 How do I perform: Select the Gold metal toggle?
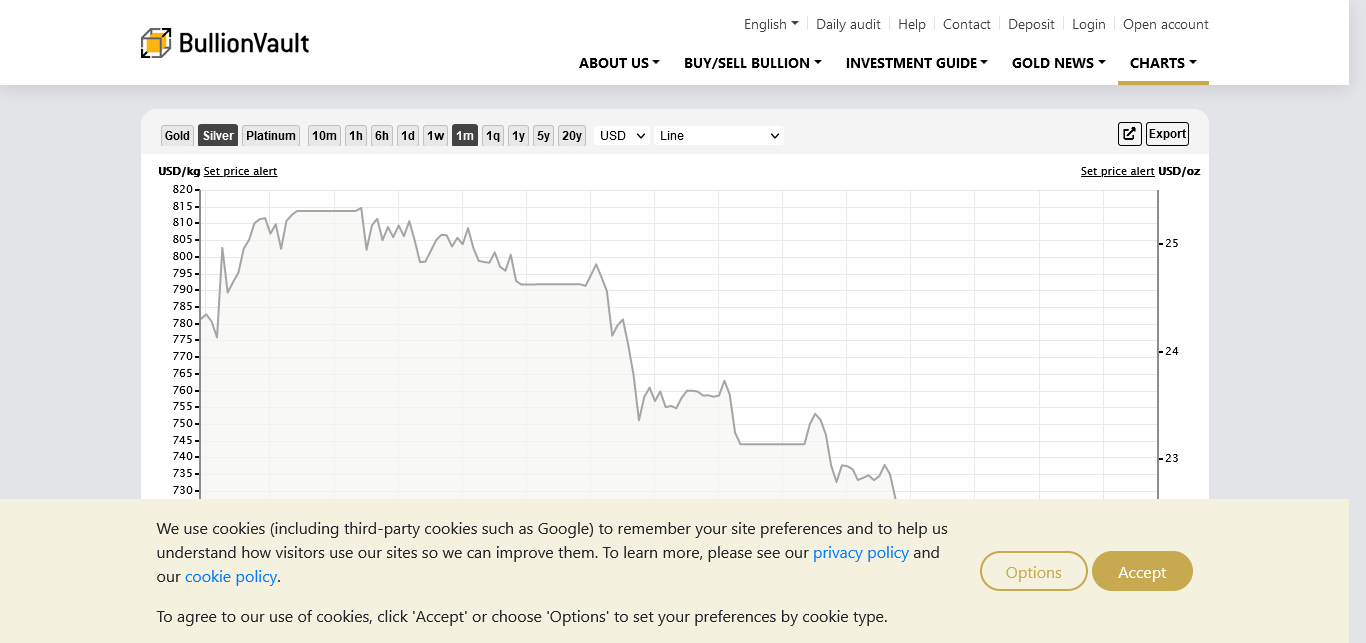coord(177,136)
